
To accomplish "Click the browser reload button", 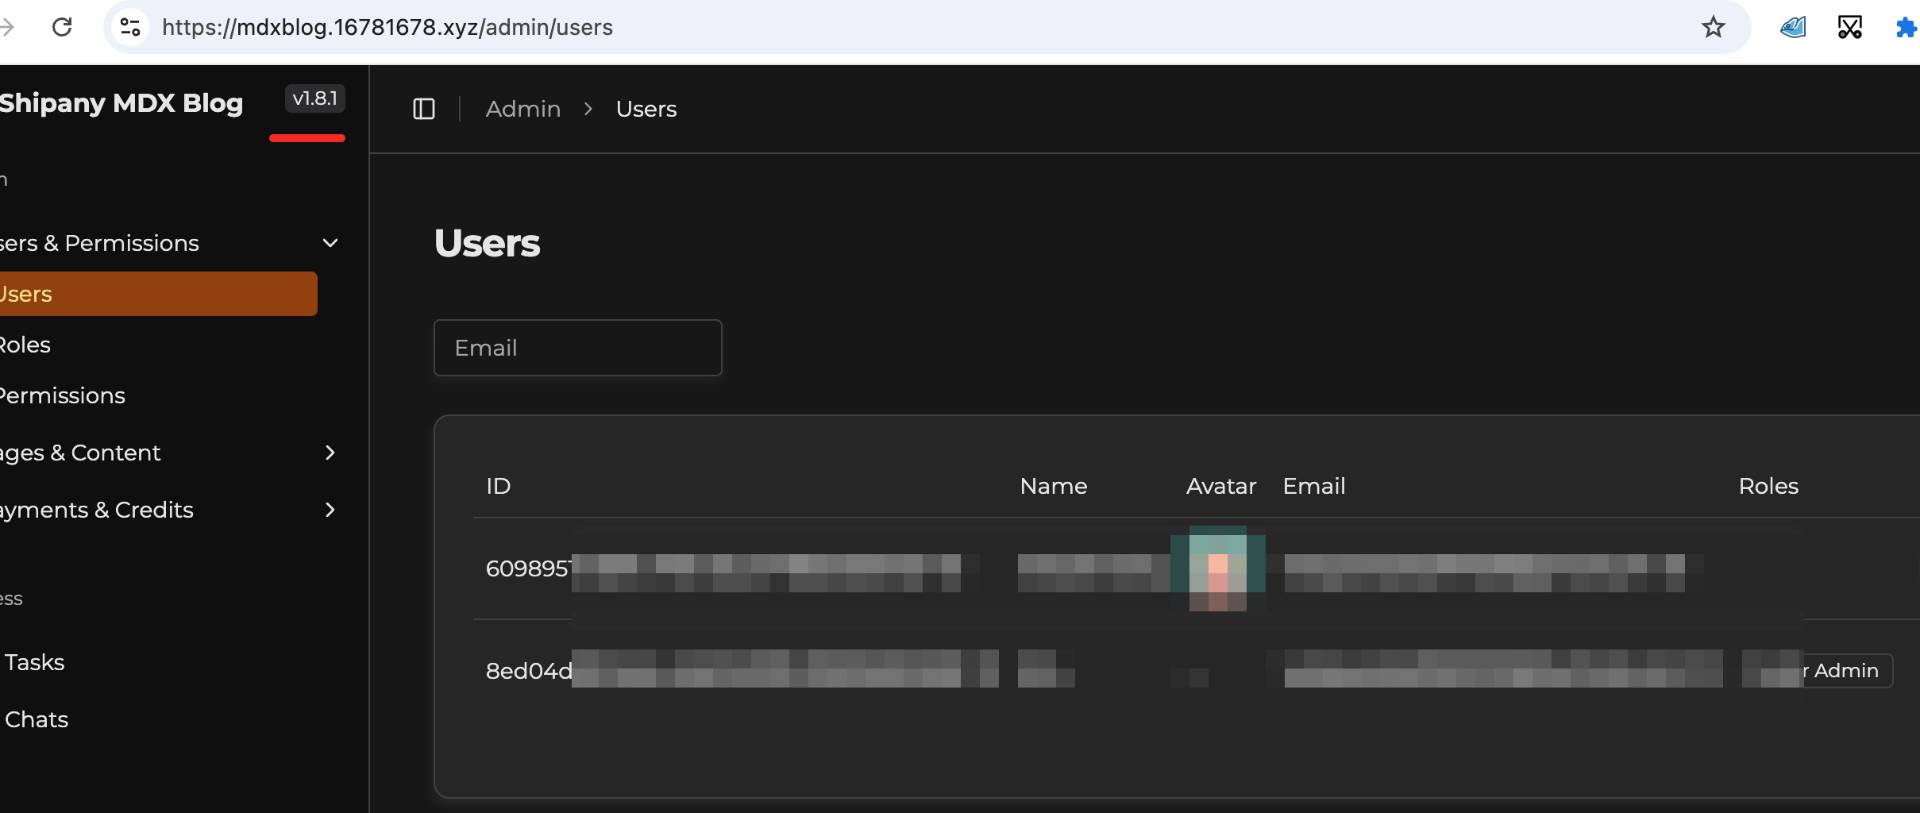I will click(x=62, y=27).
